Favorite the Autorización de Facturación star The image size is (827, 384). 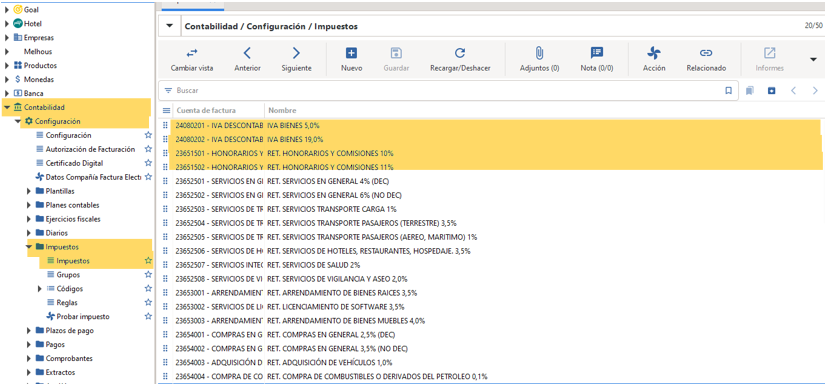148,149
